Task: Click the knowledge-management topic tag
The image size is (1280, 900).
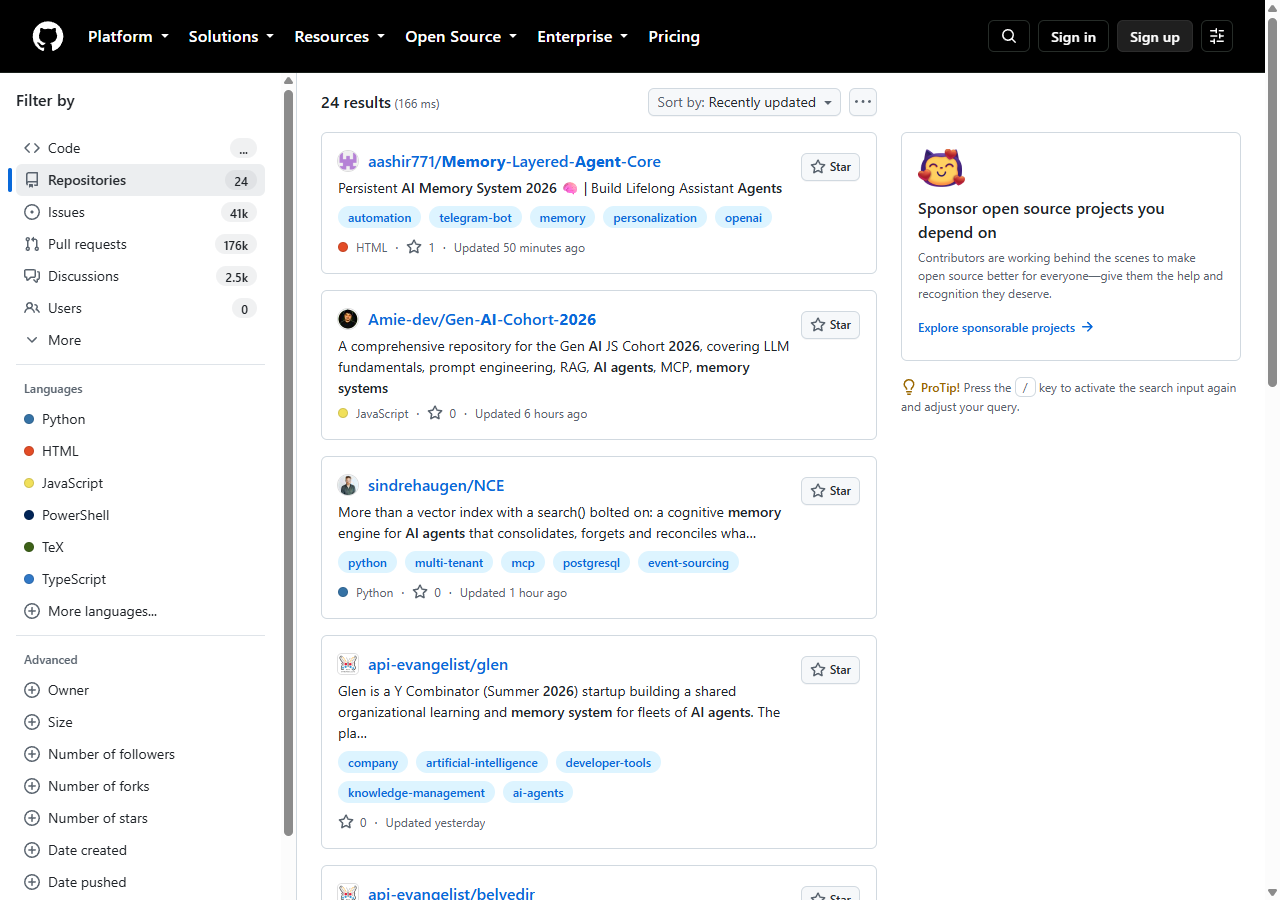Action: pos(416,792)
